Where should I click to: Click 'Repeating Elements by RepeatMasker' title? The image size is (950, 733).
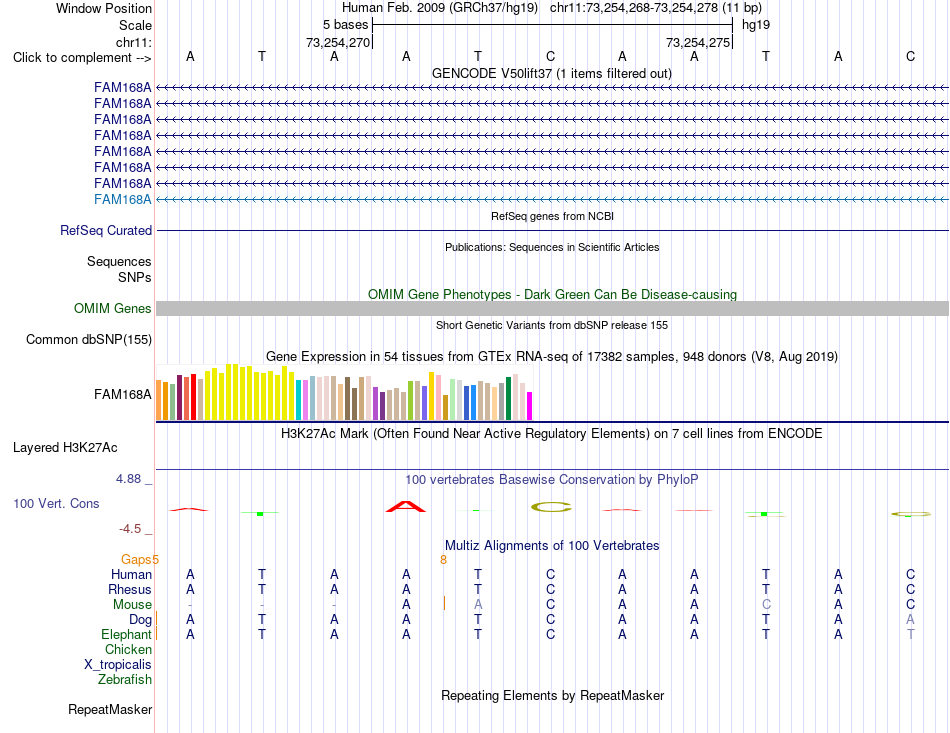click(552, 695)
